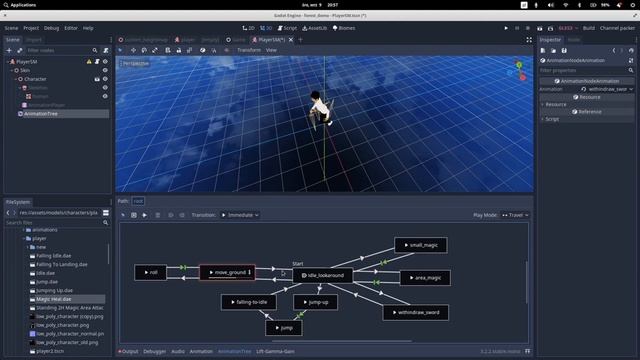Click PlayerSM node warning icon
This screenshot has width=640, height=360.
[x=89, y=62]
